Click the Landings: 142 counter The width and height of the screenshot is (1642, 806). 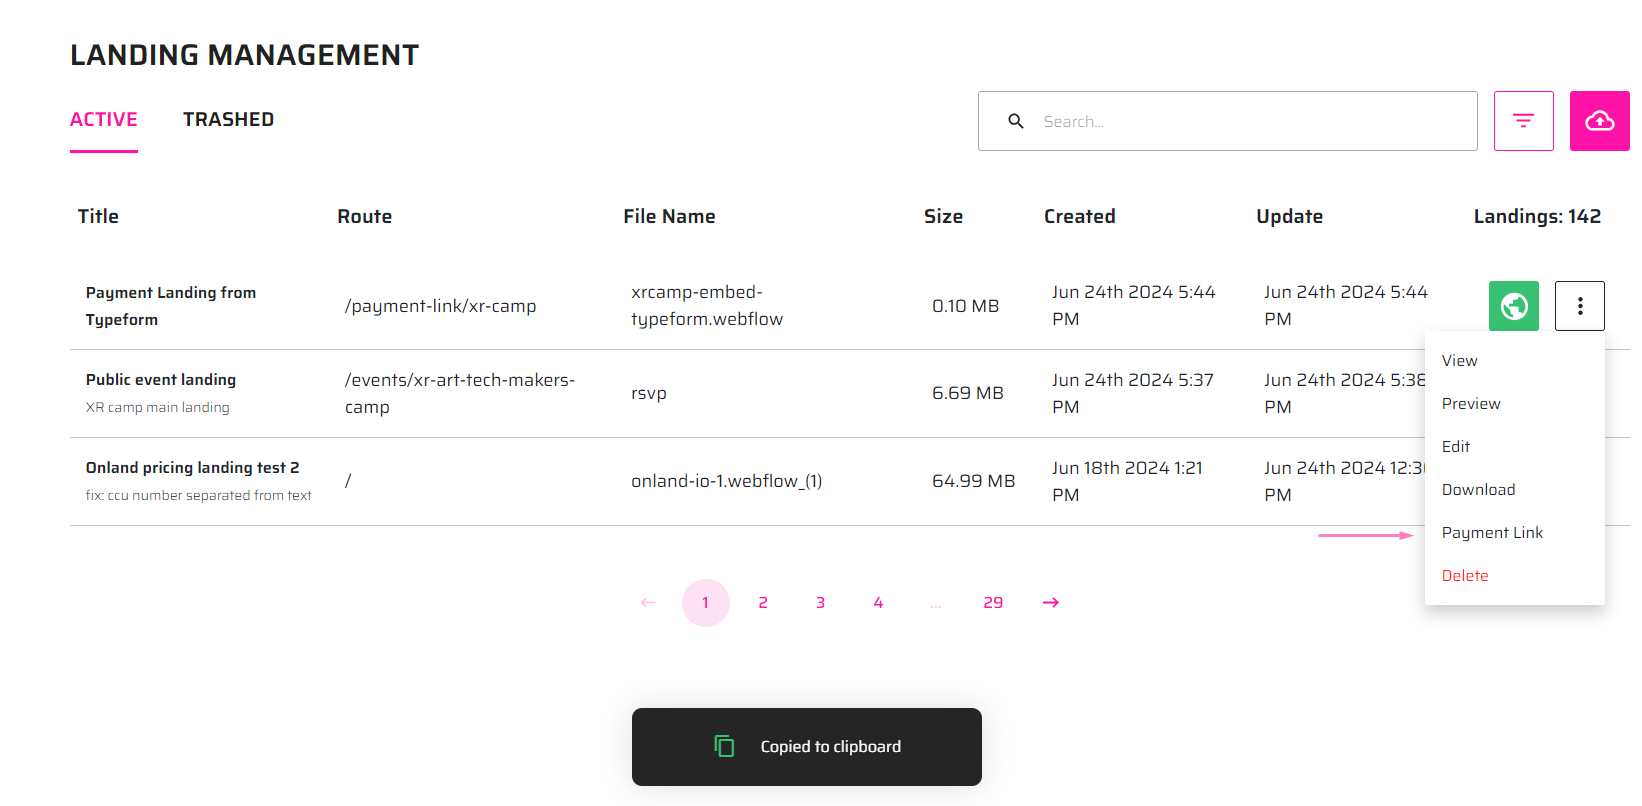click(x=1537, y=216)
